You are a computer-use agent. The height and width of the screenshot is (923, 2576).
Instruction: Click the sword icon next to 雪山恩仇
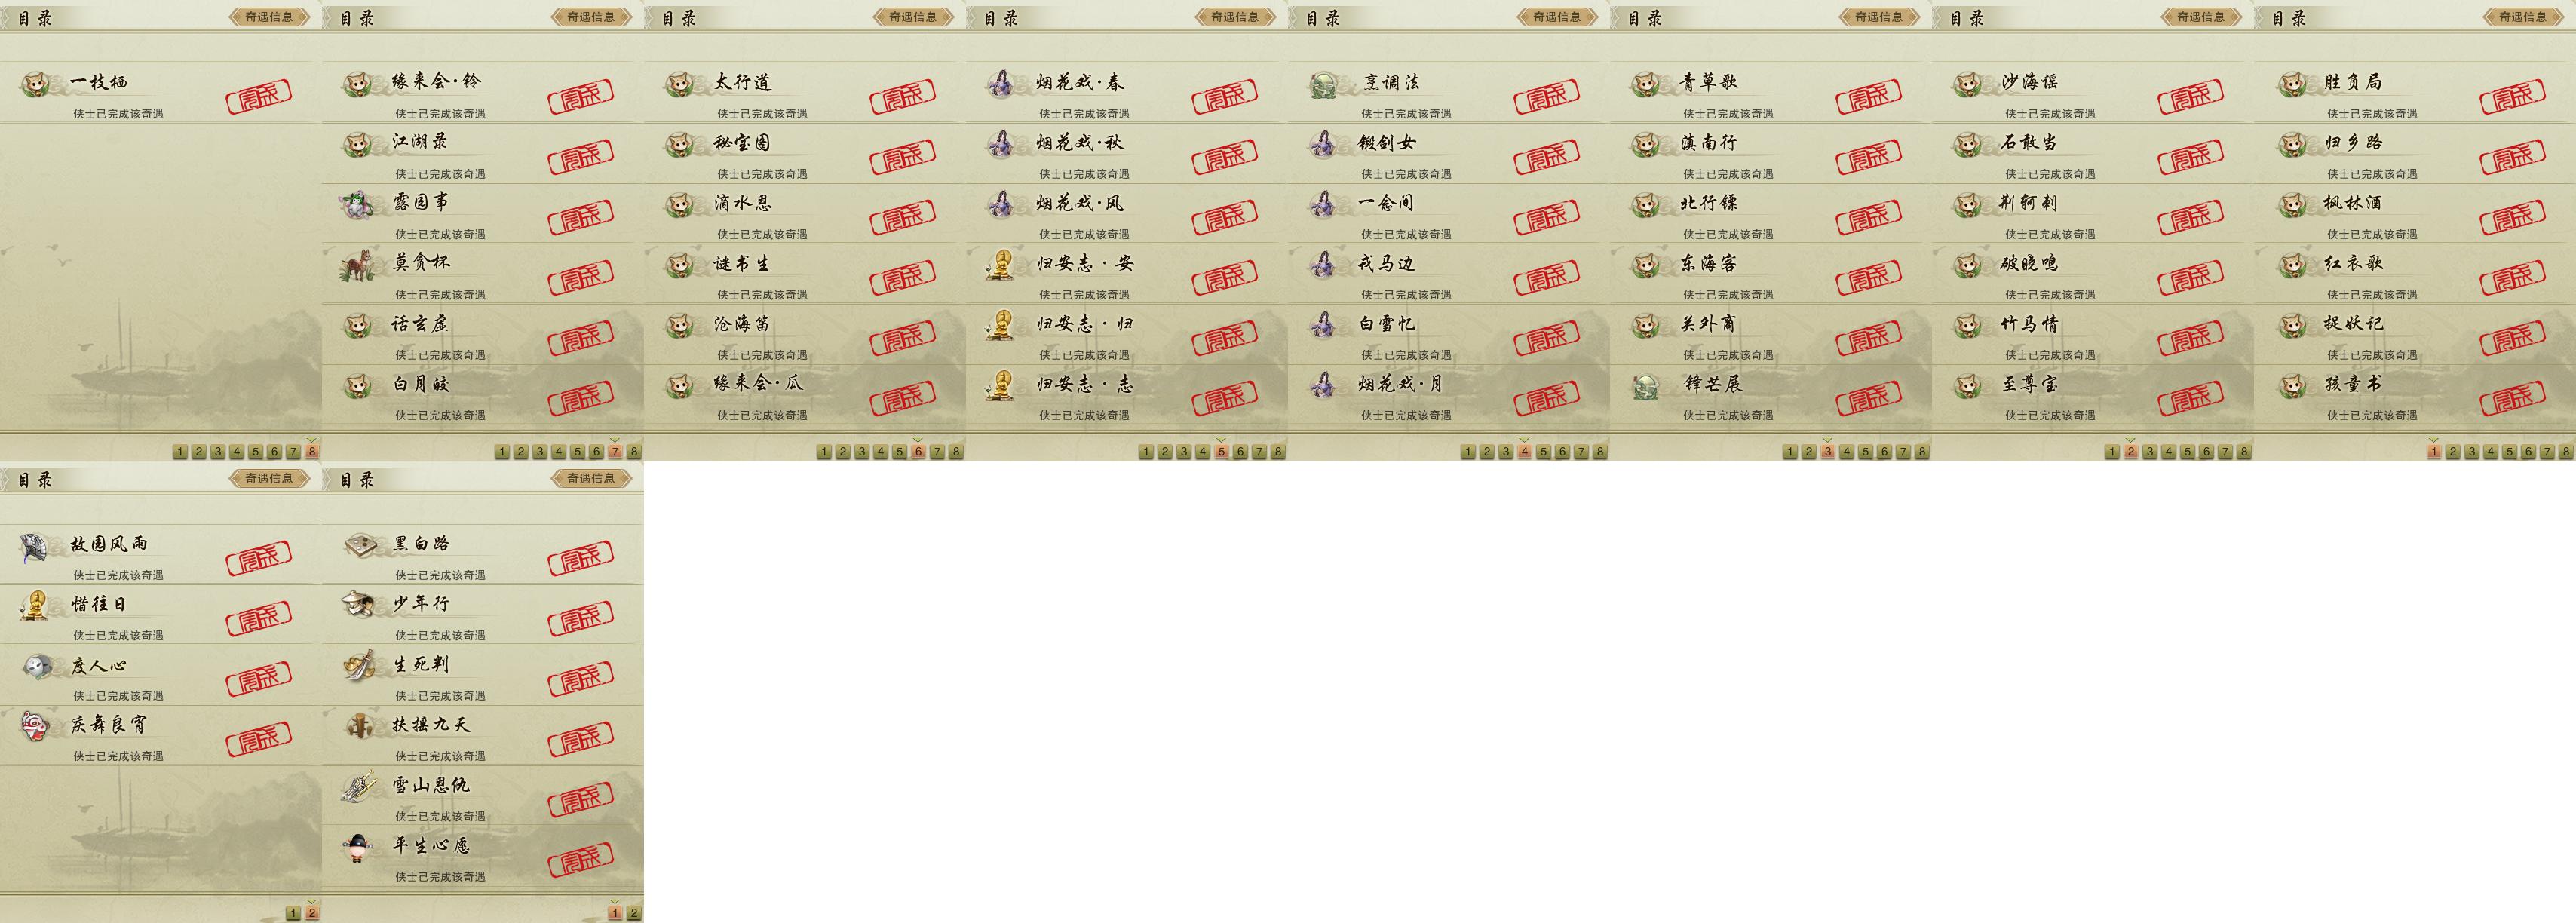pos(357,786)
